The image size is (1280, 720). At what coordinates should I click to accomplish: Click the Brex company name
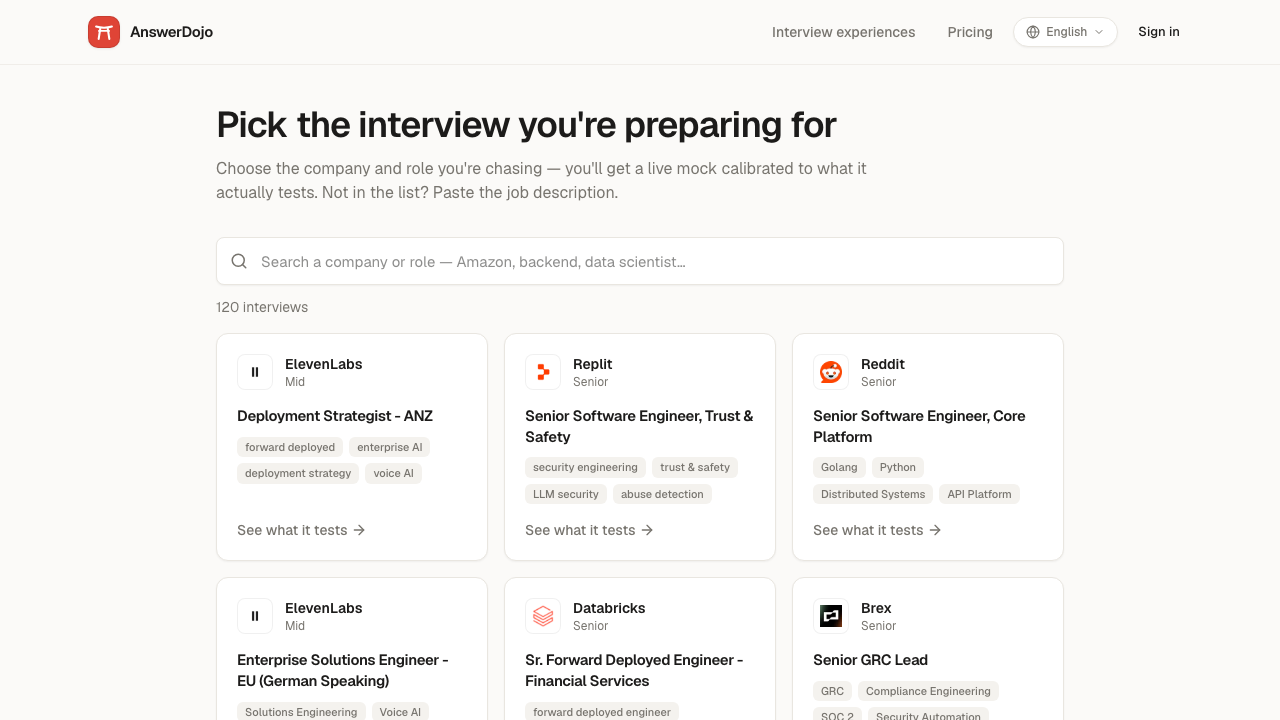[x=876, y=608]
